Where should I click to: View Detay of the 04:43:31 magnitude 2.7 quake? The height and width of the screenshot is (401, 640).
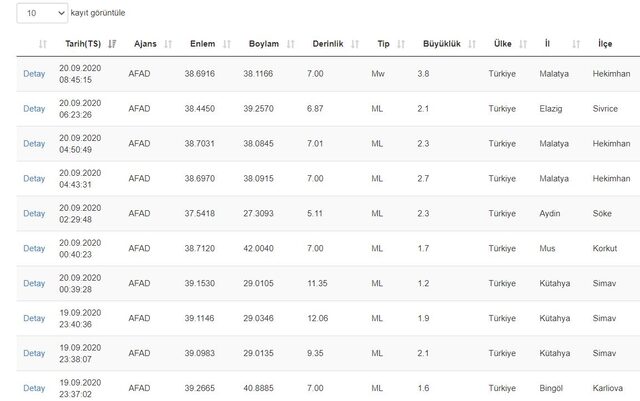(34, 179)
